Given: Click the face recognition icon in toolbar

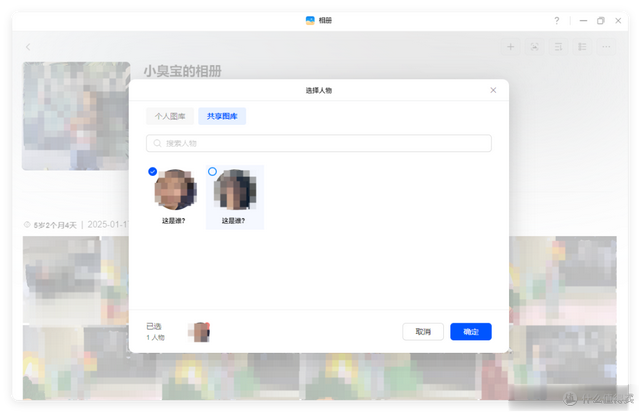Looking at the screenshot, I should point(534,47).
